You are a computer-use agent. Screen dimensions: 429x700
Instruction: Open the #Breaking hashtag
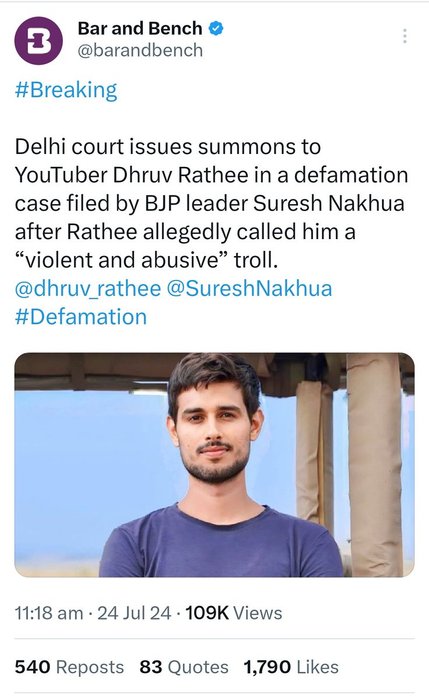(66, 90)
